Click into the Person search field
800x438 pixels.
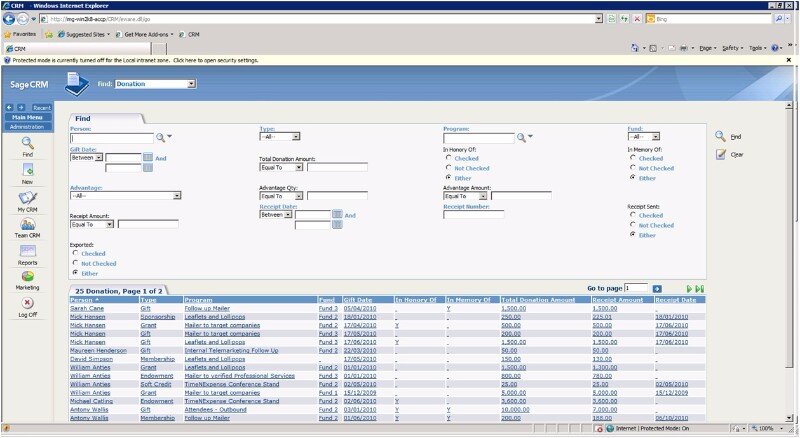(x=111, y=137)
